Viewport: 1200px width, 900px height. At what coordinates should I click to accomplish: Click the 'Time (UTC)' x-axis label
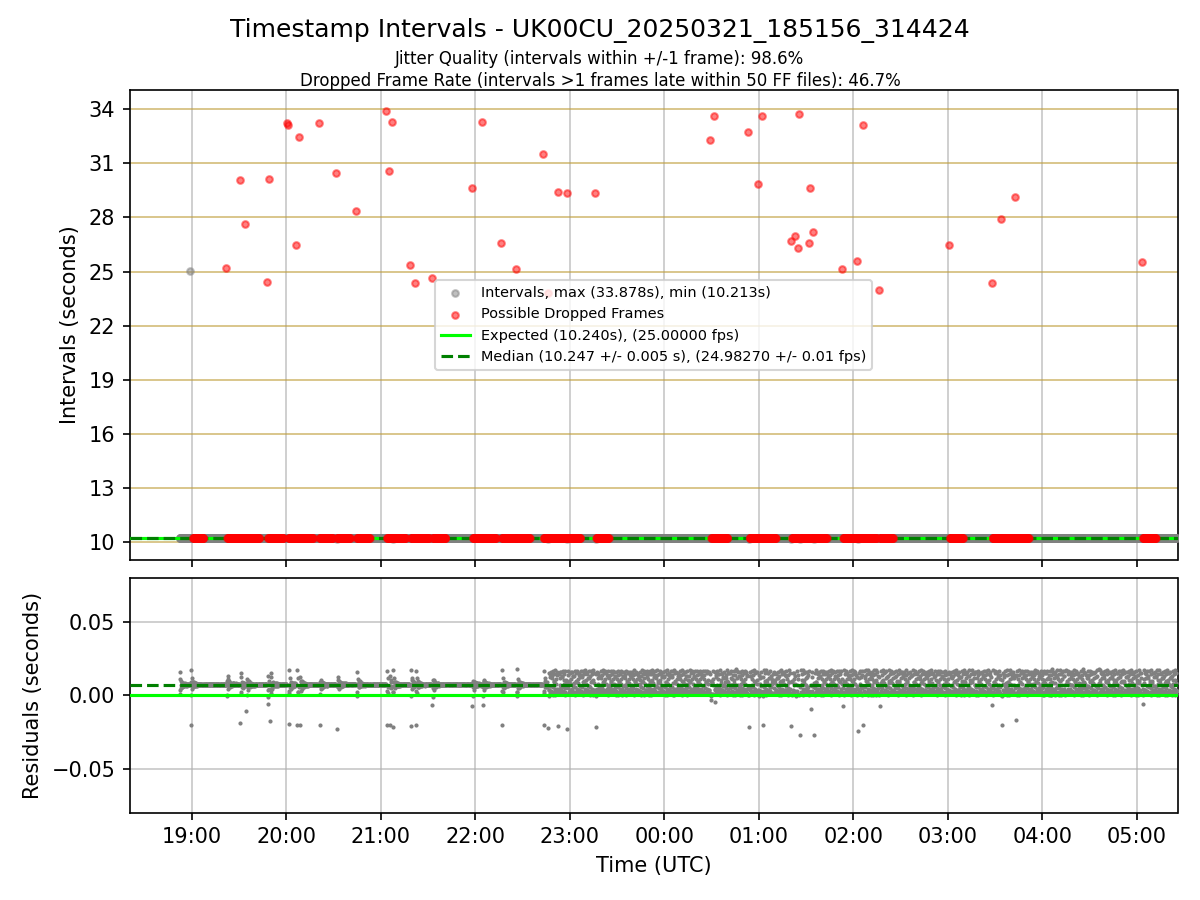tap(653, 865)
